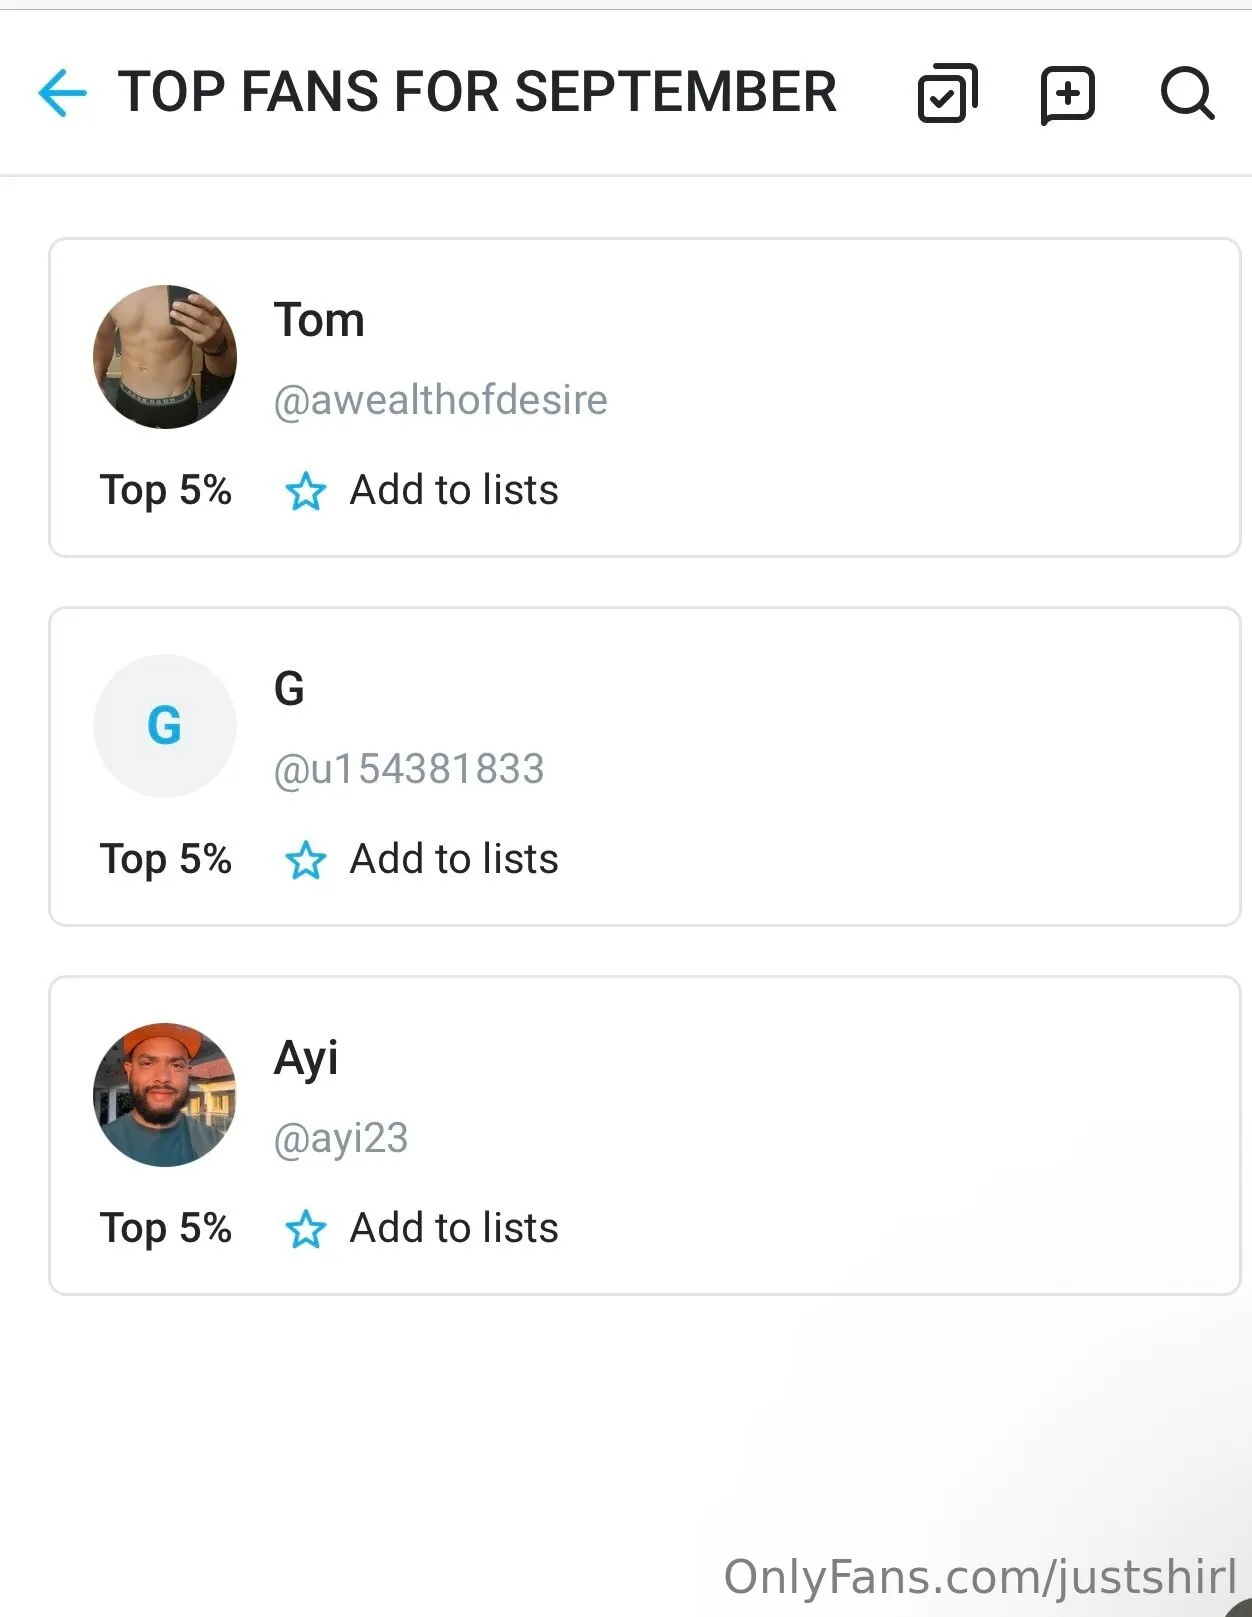Click the Top 5% badge on Tom's card
Screen dimensions: 1252x1617
point(166,490)
